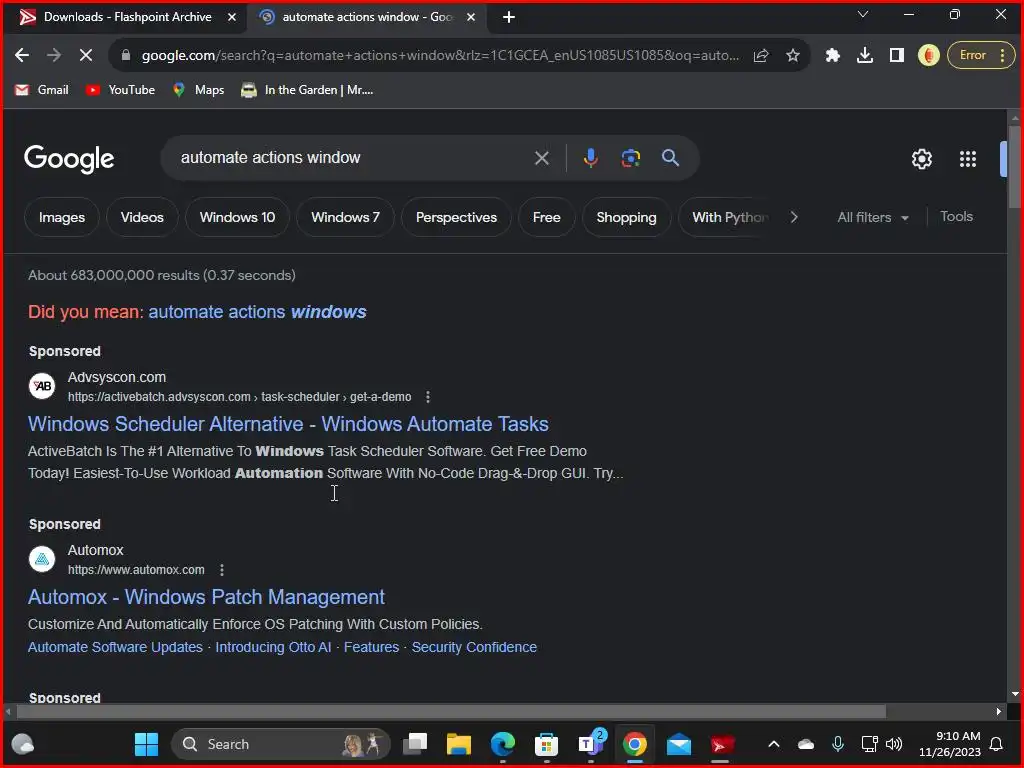
Task: Apply the Windows 10 filter chip
Action: [238, 217]
